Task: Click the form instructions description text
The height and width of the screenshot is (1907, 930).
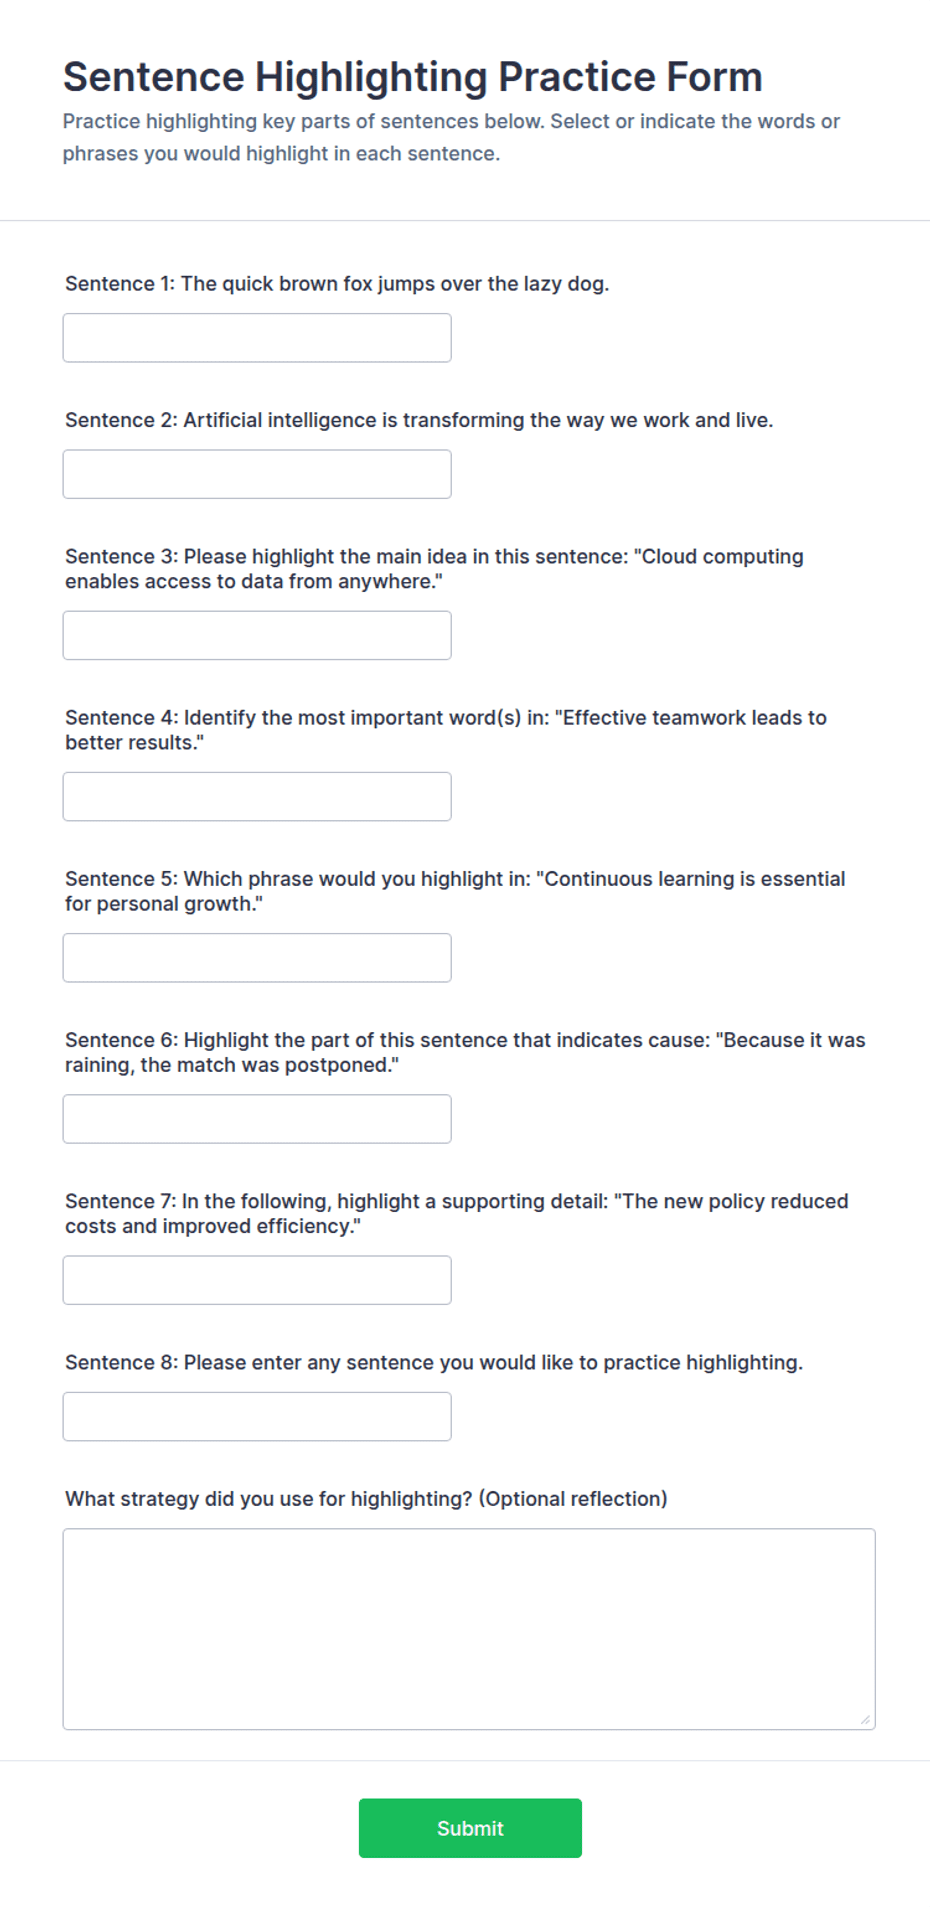Action: 451,137
